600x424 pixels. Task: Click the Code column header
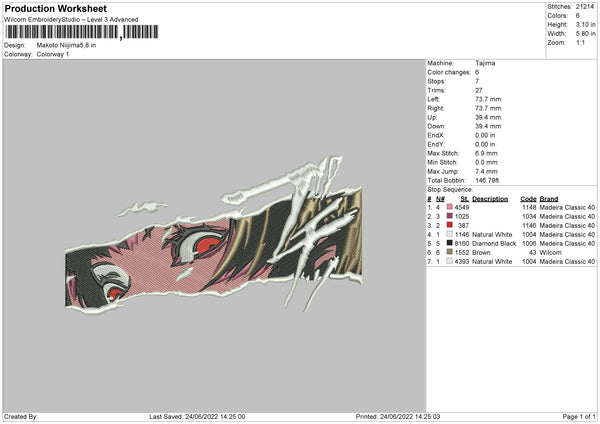click(x=528, y=199)
